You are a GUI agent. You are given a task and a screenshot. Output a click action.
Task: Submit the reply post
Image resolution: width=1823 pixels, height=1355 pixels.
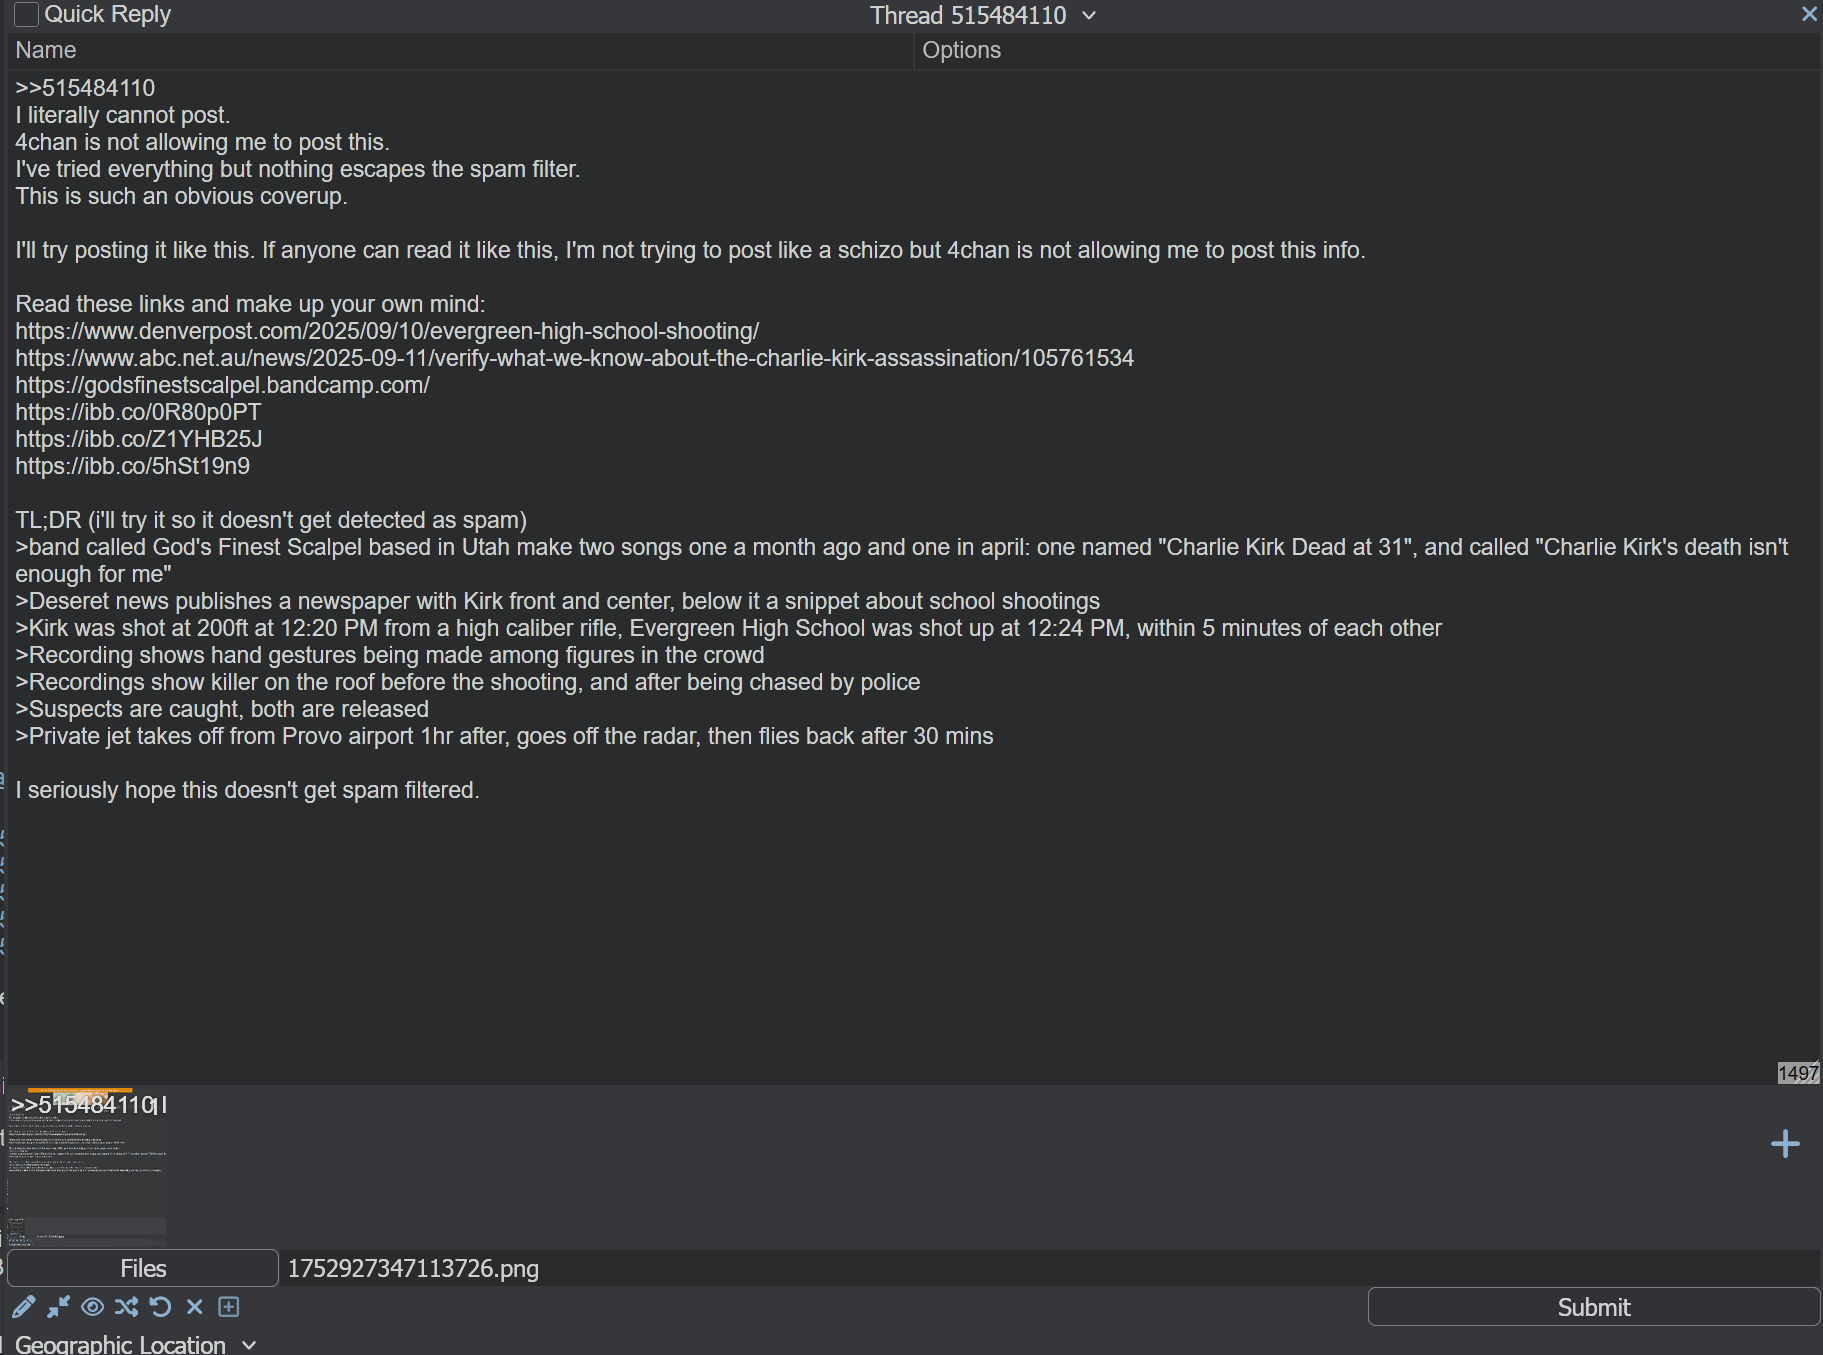[1593, 1307]
